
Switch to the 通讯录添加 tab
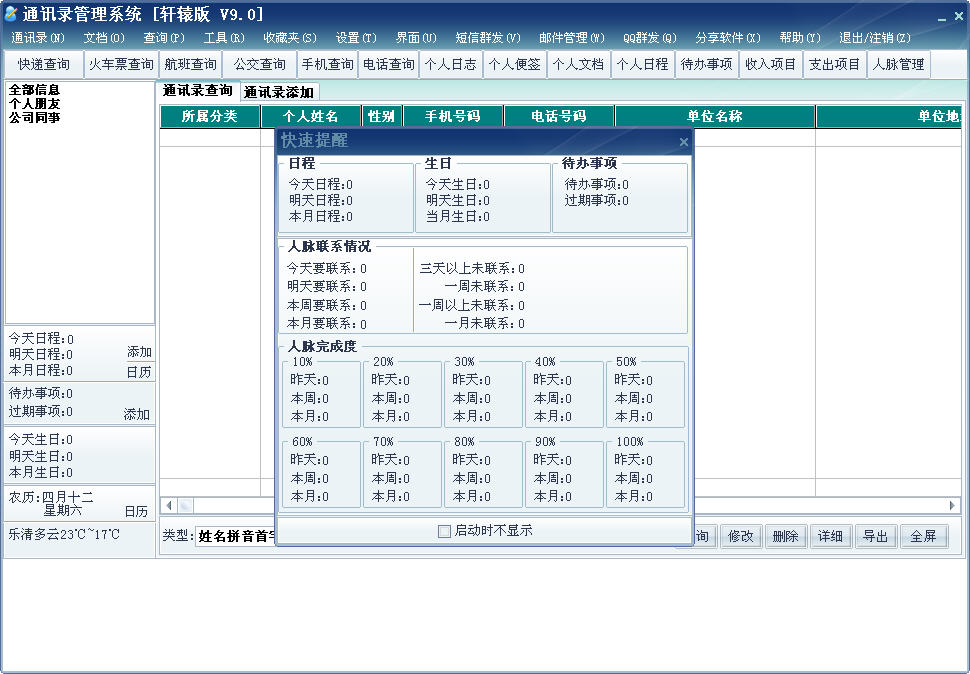pyautogui.click(x=278, y=92)
